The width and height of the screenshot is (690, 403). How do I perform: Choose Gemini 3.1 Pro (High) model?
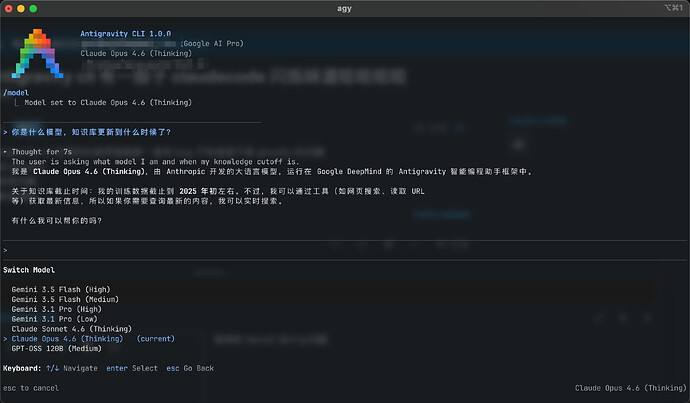(56, 309)
